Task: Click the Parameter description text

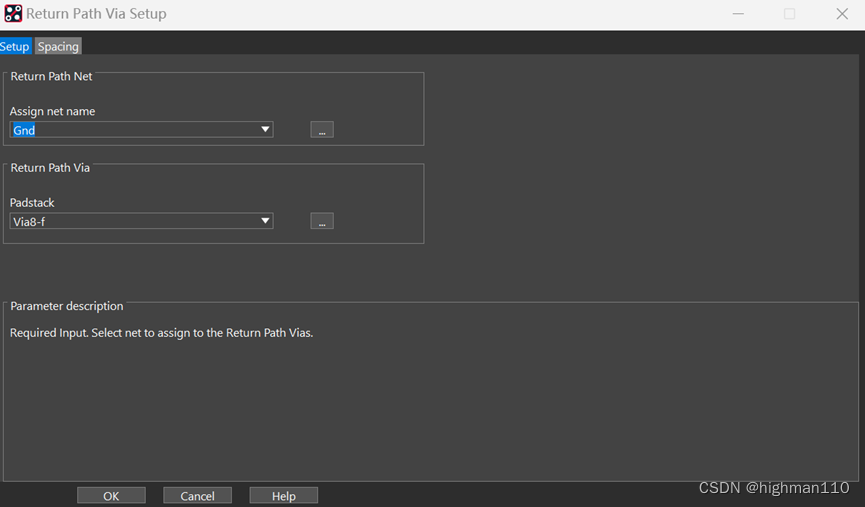Action: 161,333
